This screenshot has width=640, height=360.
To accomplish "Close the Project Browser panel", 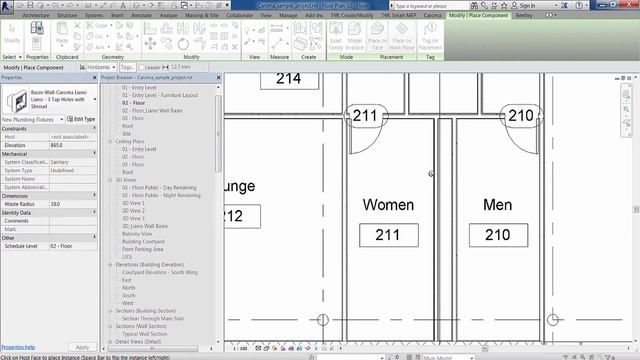I will tap(218, 78).
